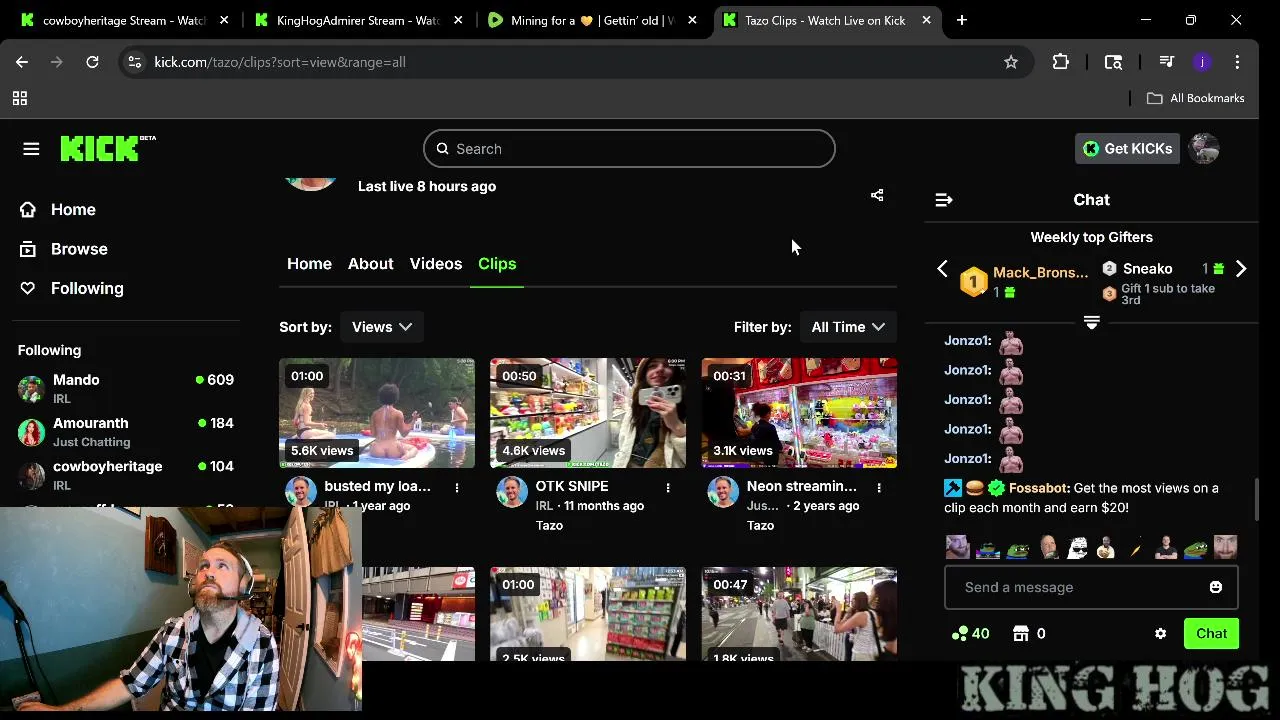
Task: Switch to Mining for a browser tab
Action: point(592,20)
